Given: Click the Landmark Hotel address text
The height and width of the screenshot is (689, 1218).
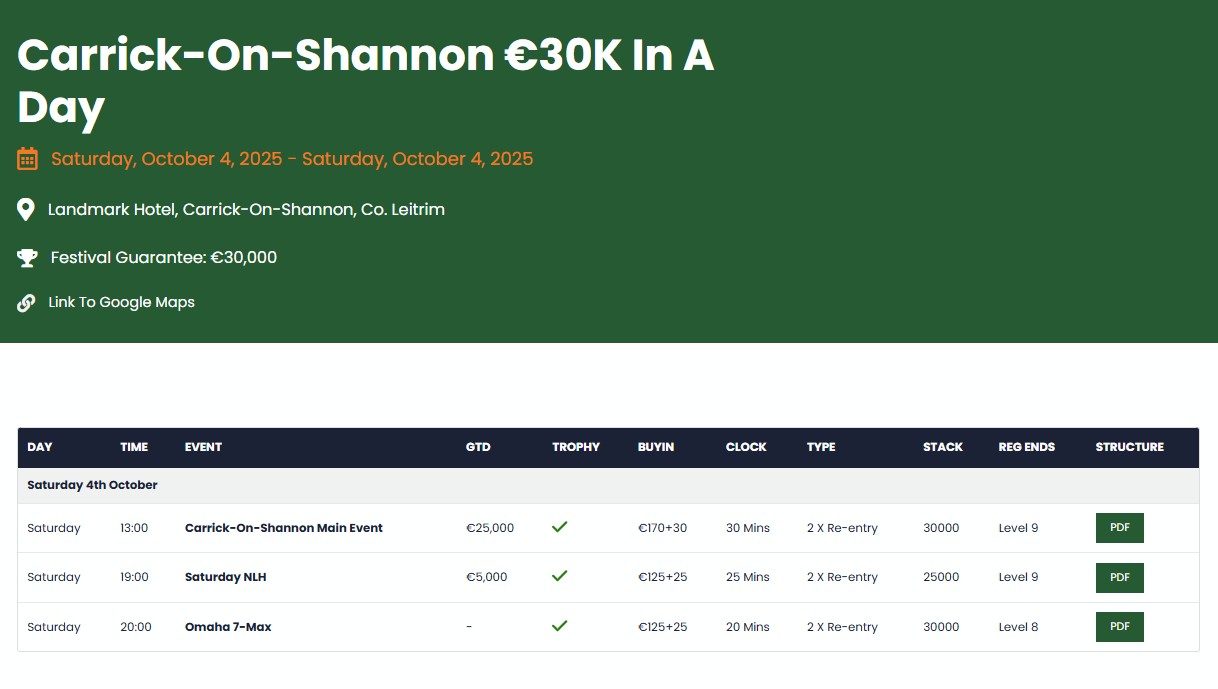Looking at the screenshot, I should [246, 210].
